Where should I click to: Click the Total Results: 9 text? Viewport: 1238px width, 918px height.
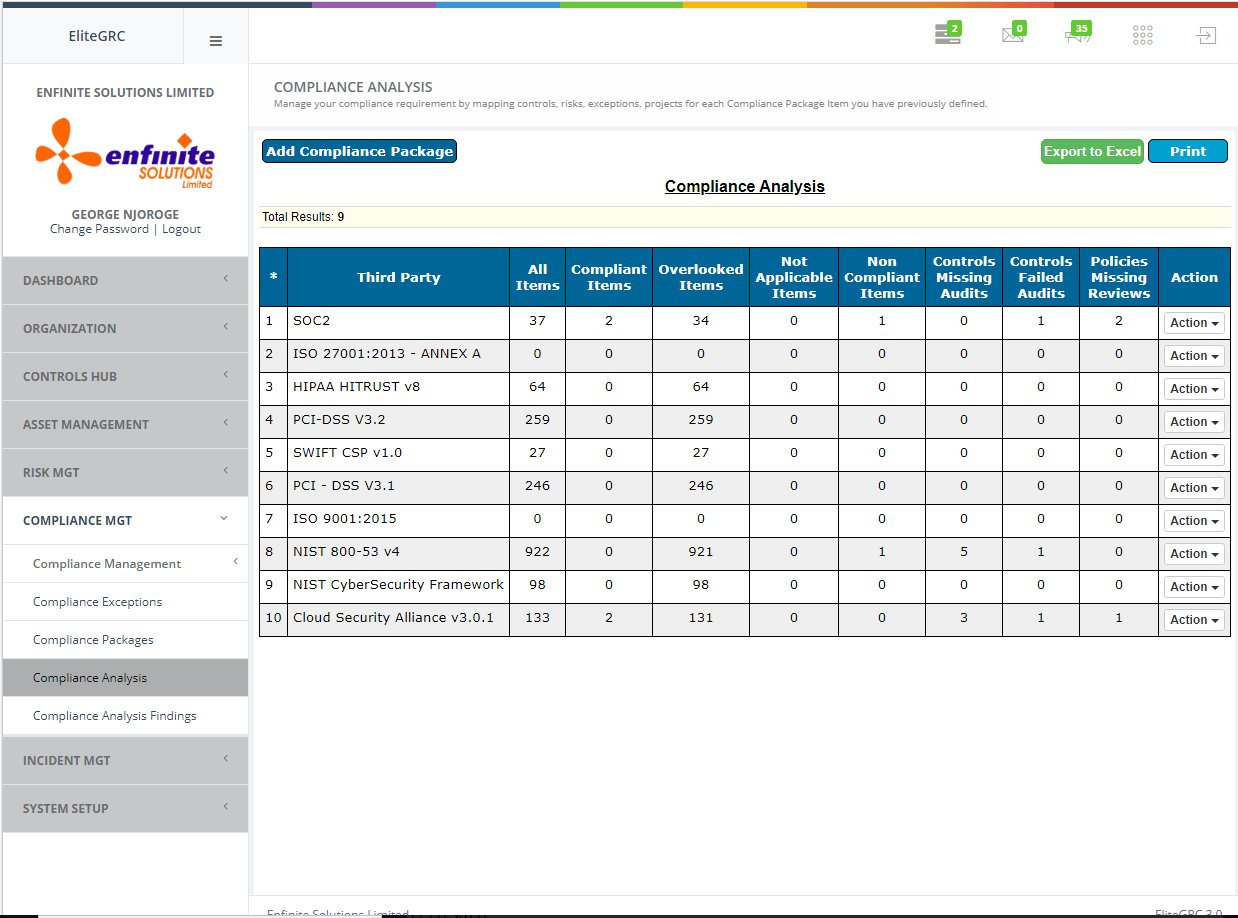tap(303, 217)
